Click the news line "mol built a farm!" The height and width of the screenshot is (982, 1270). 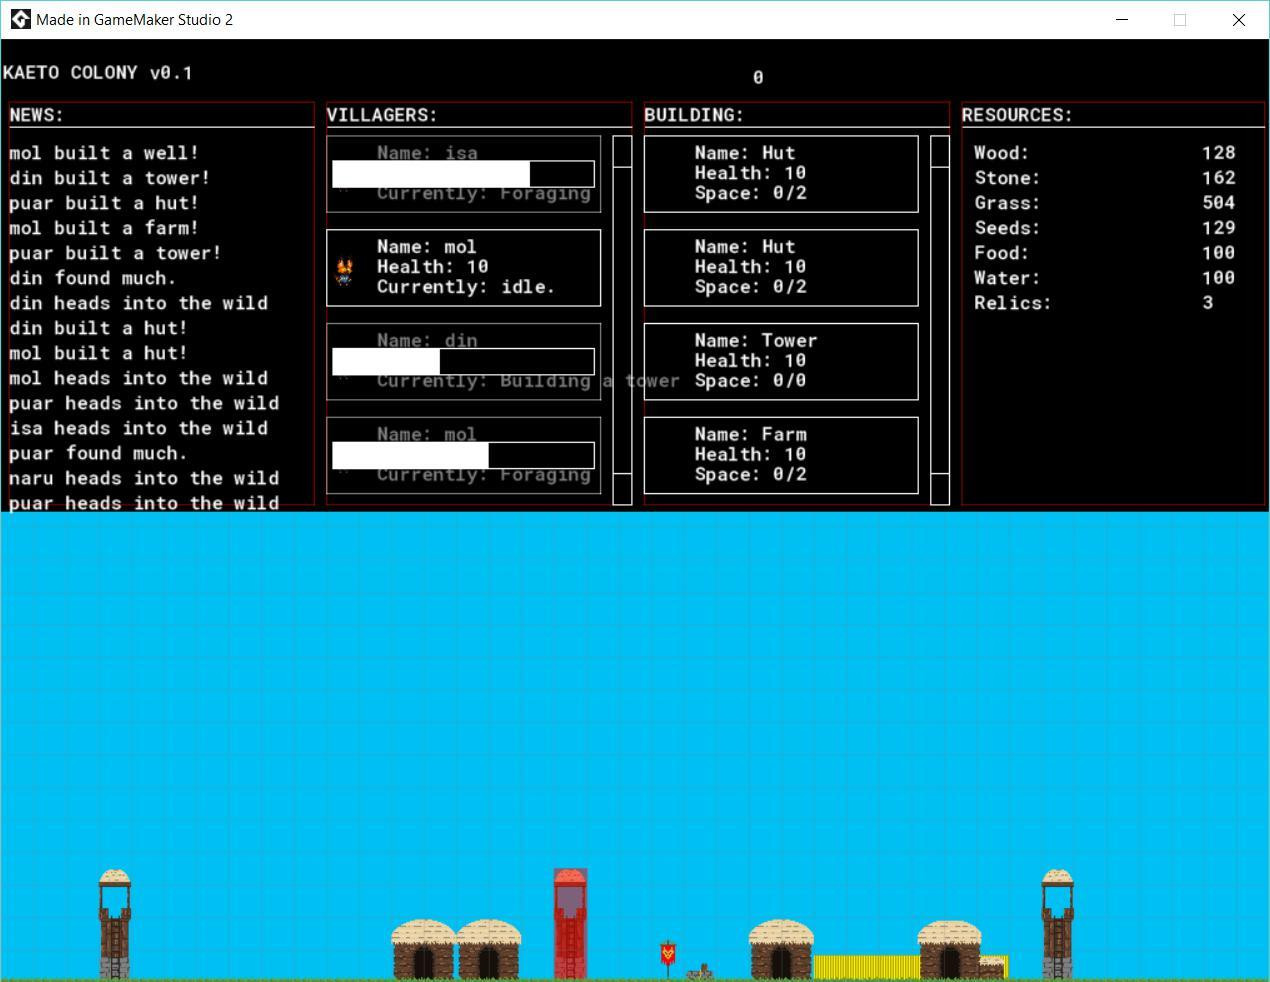[x=104, y=228]
